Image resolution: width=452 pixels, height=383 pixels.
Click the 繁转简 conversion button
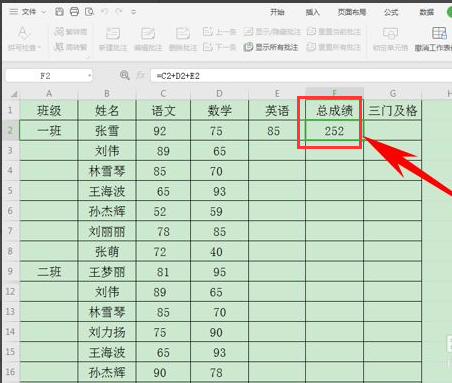pyautogui.click(x=70, y=32)
